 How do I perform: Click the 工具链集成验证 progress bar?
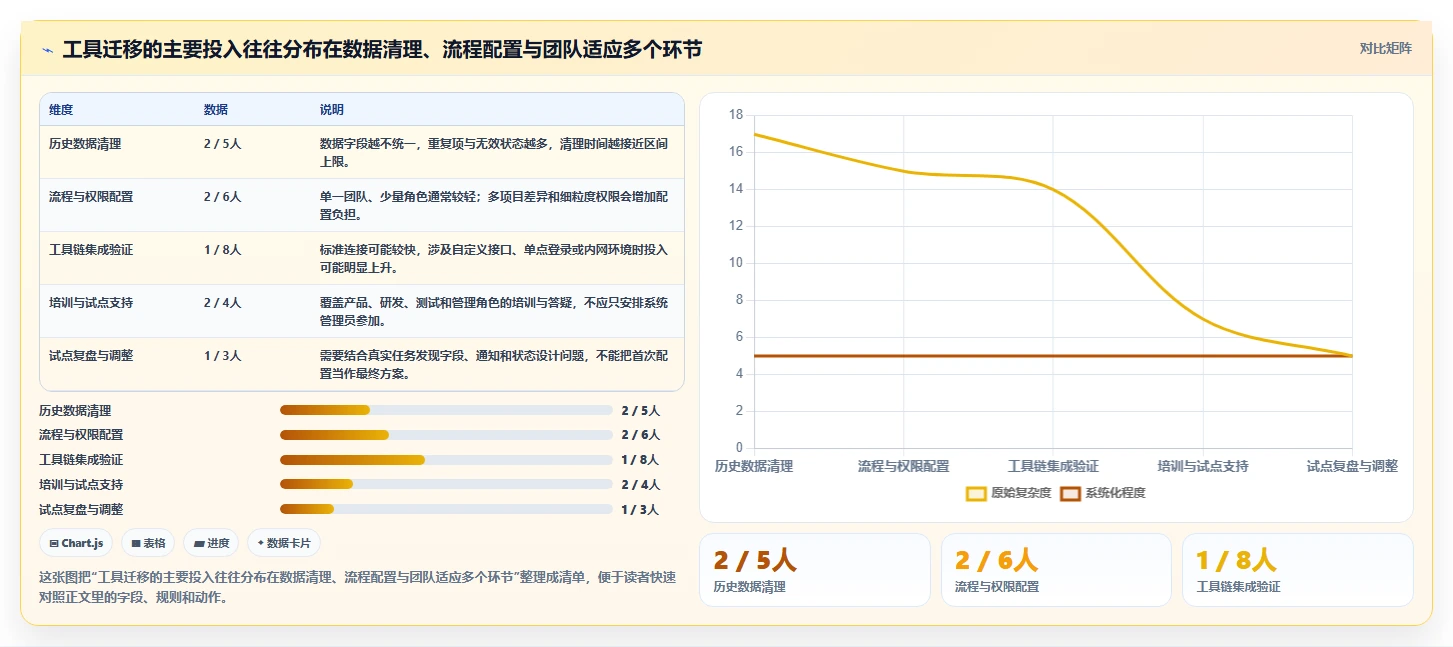[446, 460]
